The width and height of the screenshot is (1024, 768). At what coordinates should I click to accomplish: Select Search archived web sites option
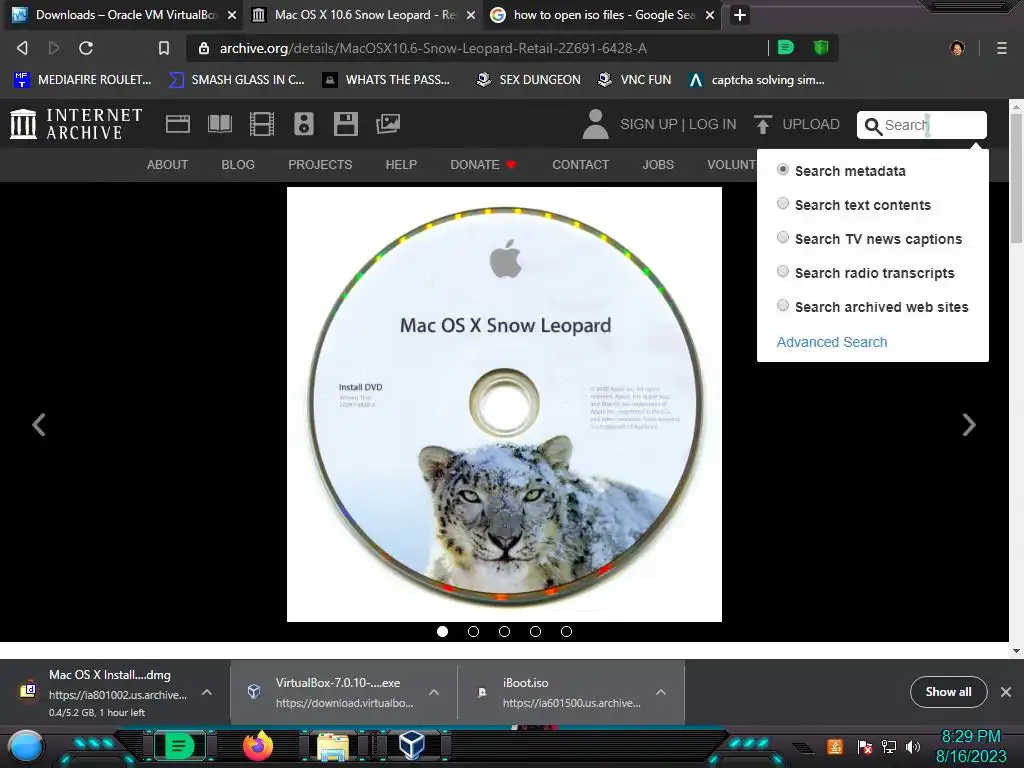click(783, 306)
